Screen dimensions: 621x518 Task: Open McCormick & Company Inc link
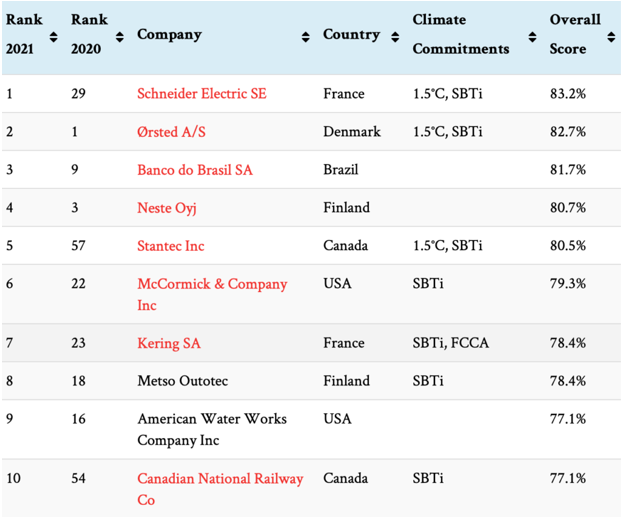click(x=212, y=294)
